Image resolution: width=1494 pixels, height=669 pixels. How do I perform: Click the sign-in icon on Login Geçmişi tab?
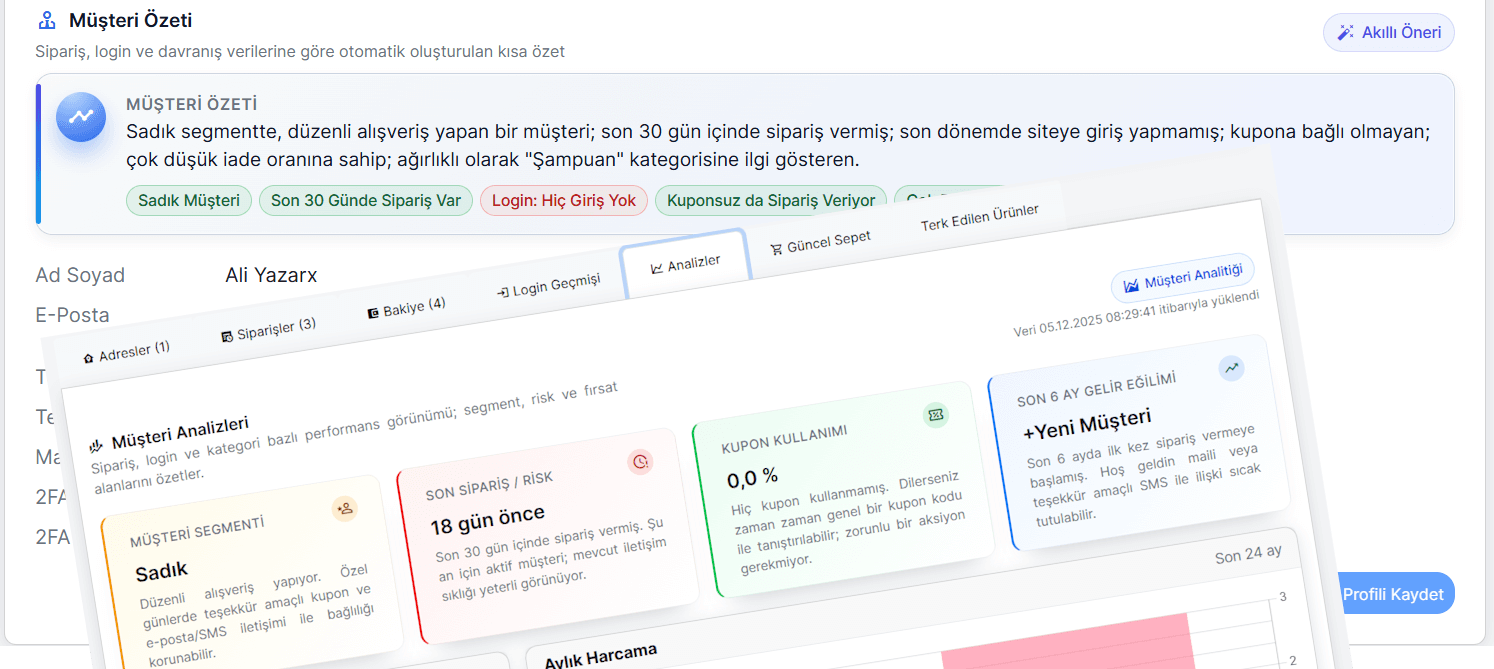(503, 293)
